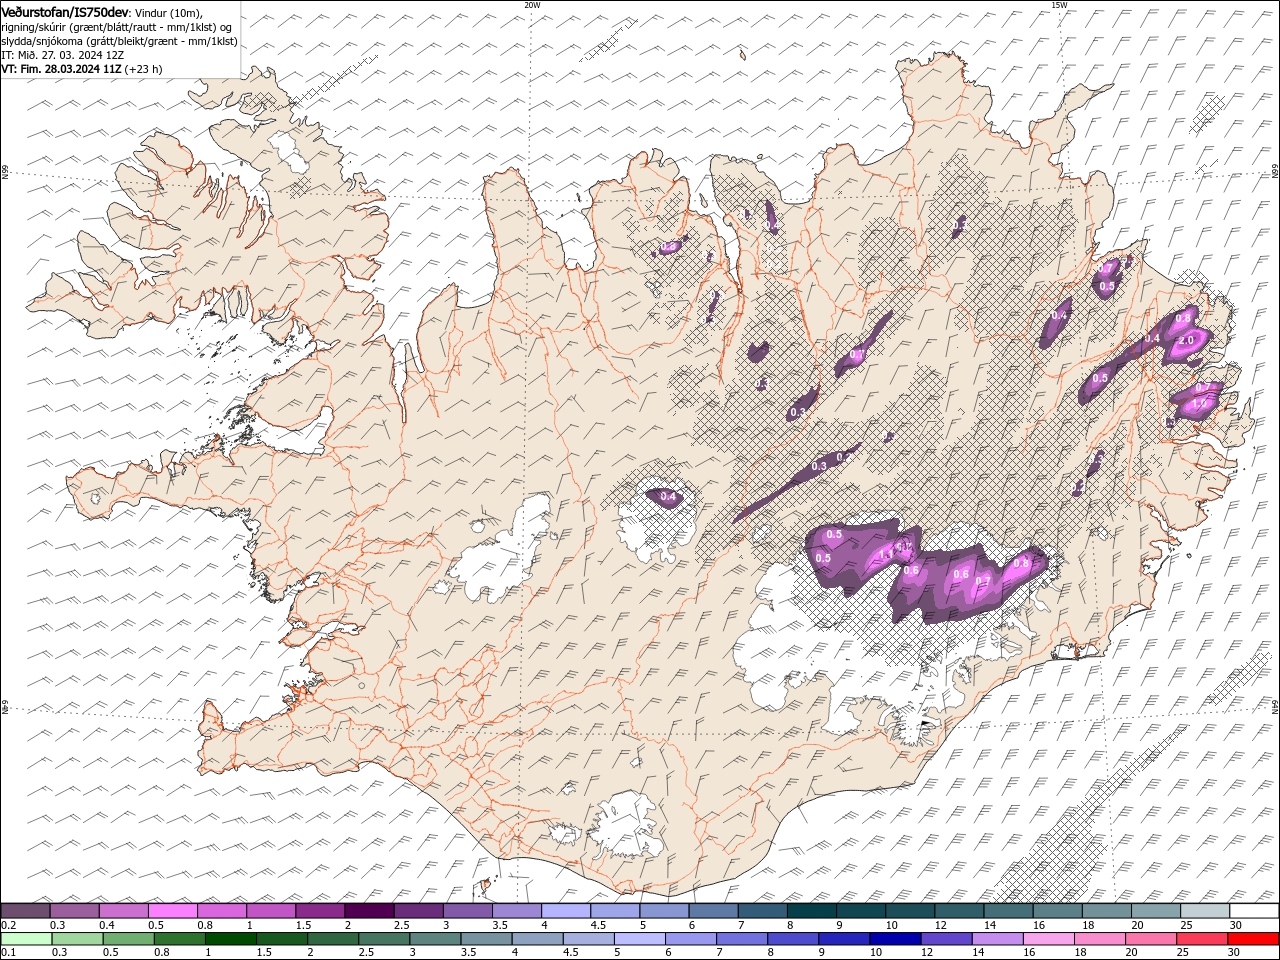Click the 1.1 snowfall value north of Vatnajökull
This screenshot has width=1280, height=960.
(885, 555)
